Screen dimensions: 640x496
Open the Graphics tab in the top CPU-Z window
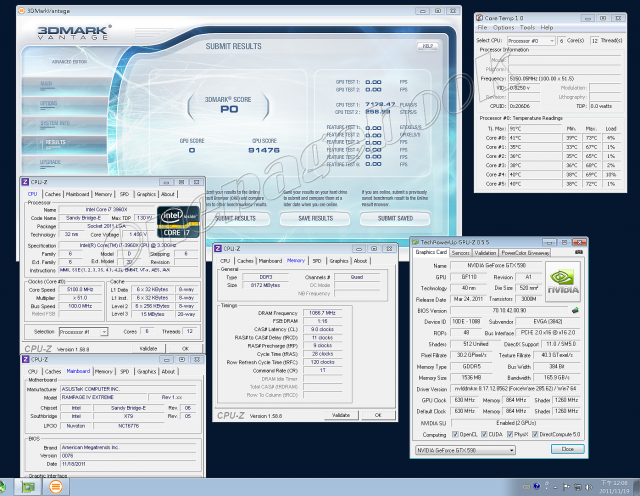(146, 194)
